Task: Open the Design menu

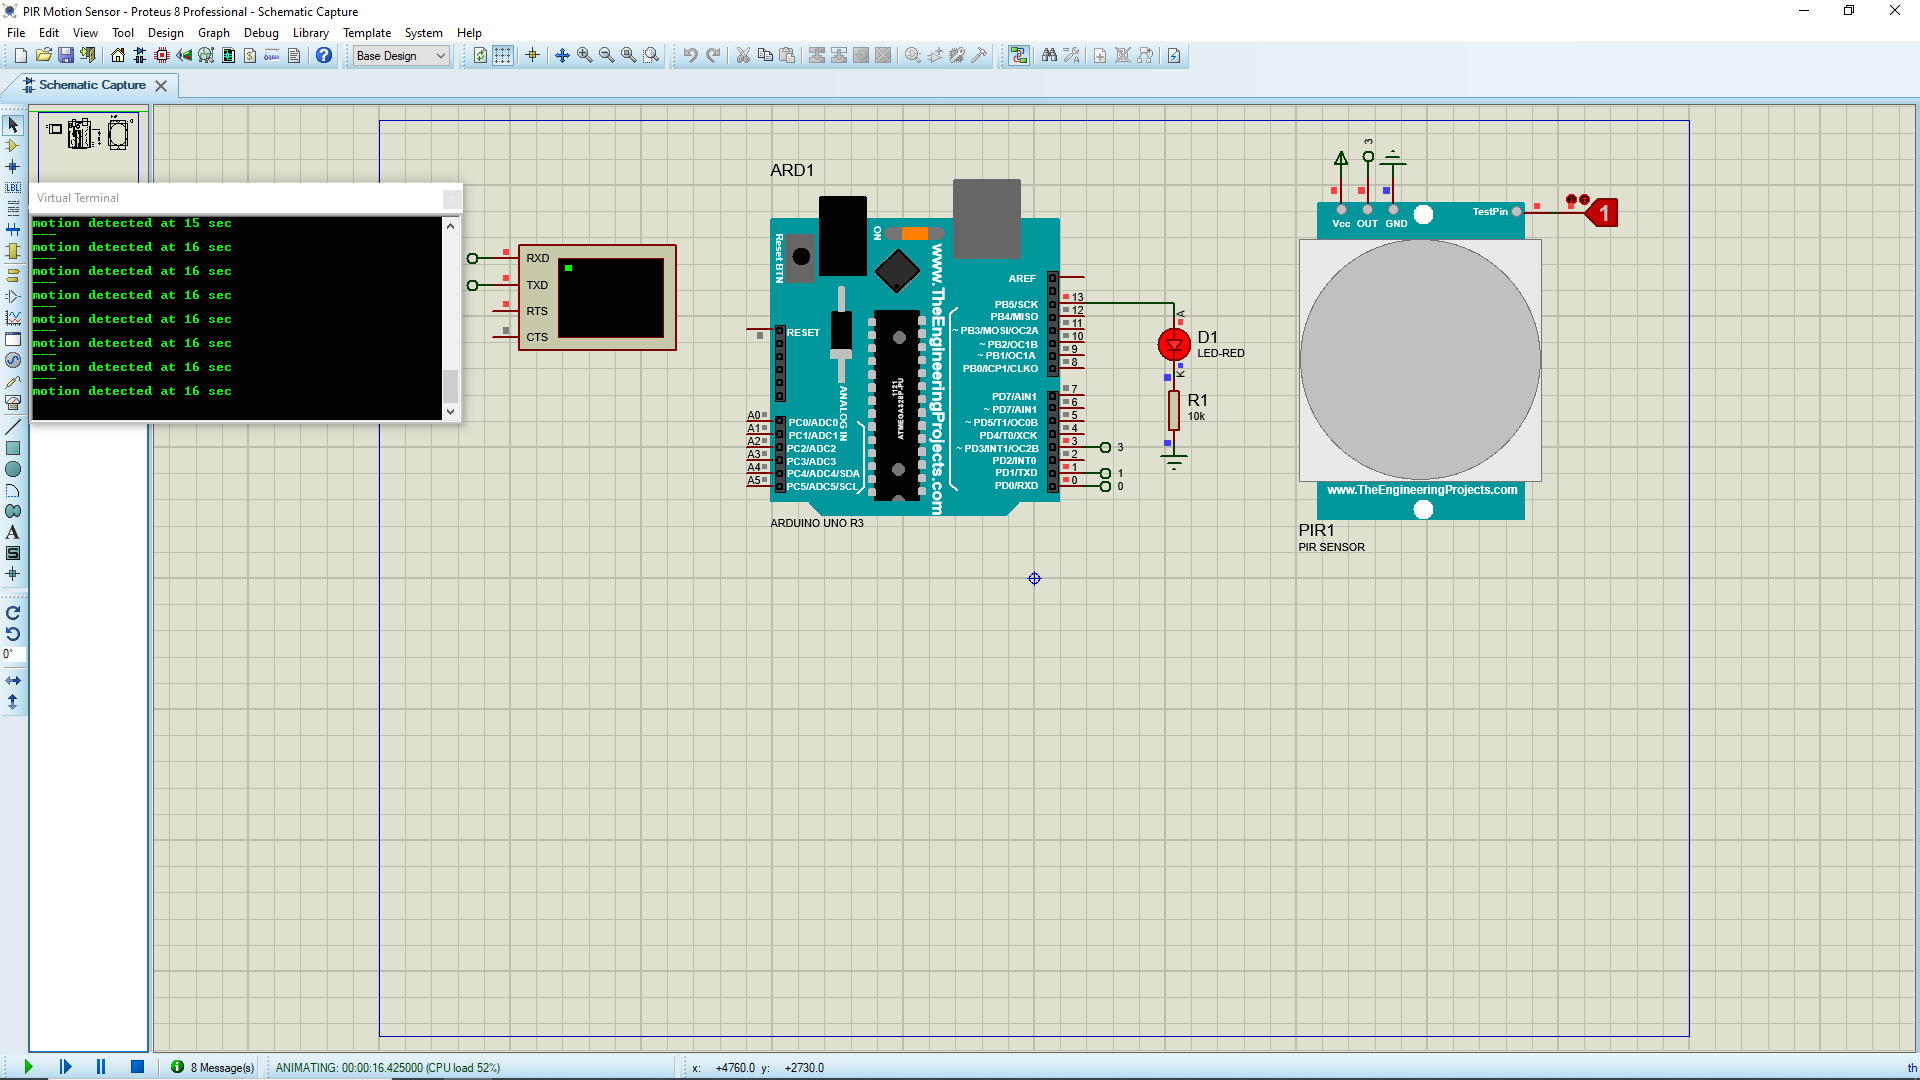Action: point(166,33)
